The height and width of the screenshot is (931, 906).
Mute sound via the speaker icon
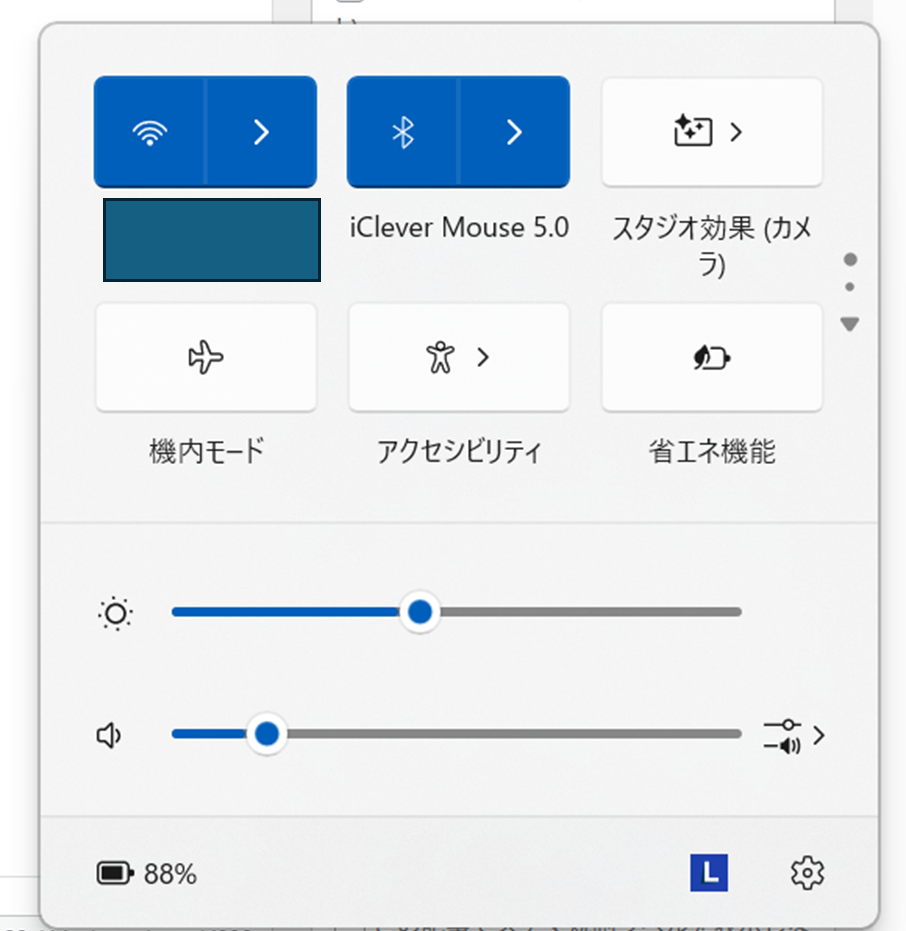pos(109,736)
